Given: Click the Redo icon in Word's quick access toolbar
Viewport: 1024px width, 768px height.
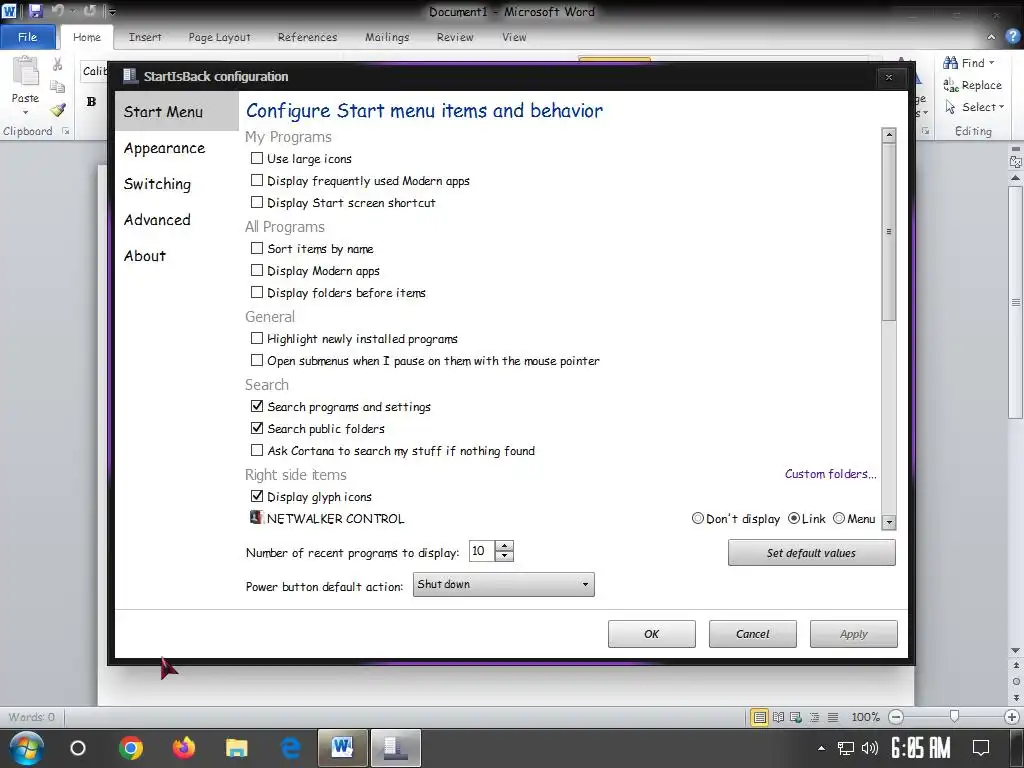Looking at the screenshot, I should coord(89,10).
